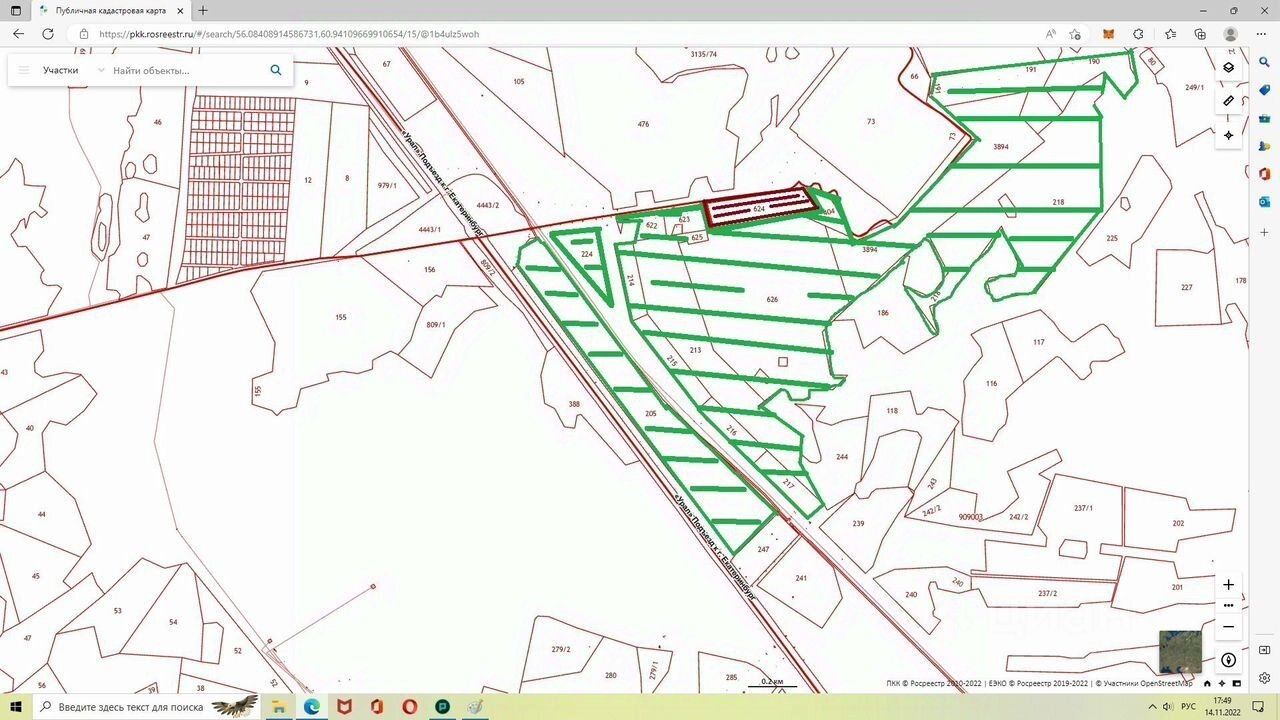Open a new browser tab
This screenshot has height=720, width=1280.
click(203, 10)
